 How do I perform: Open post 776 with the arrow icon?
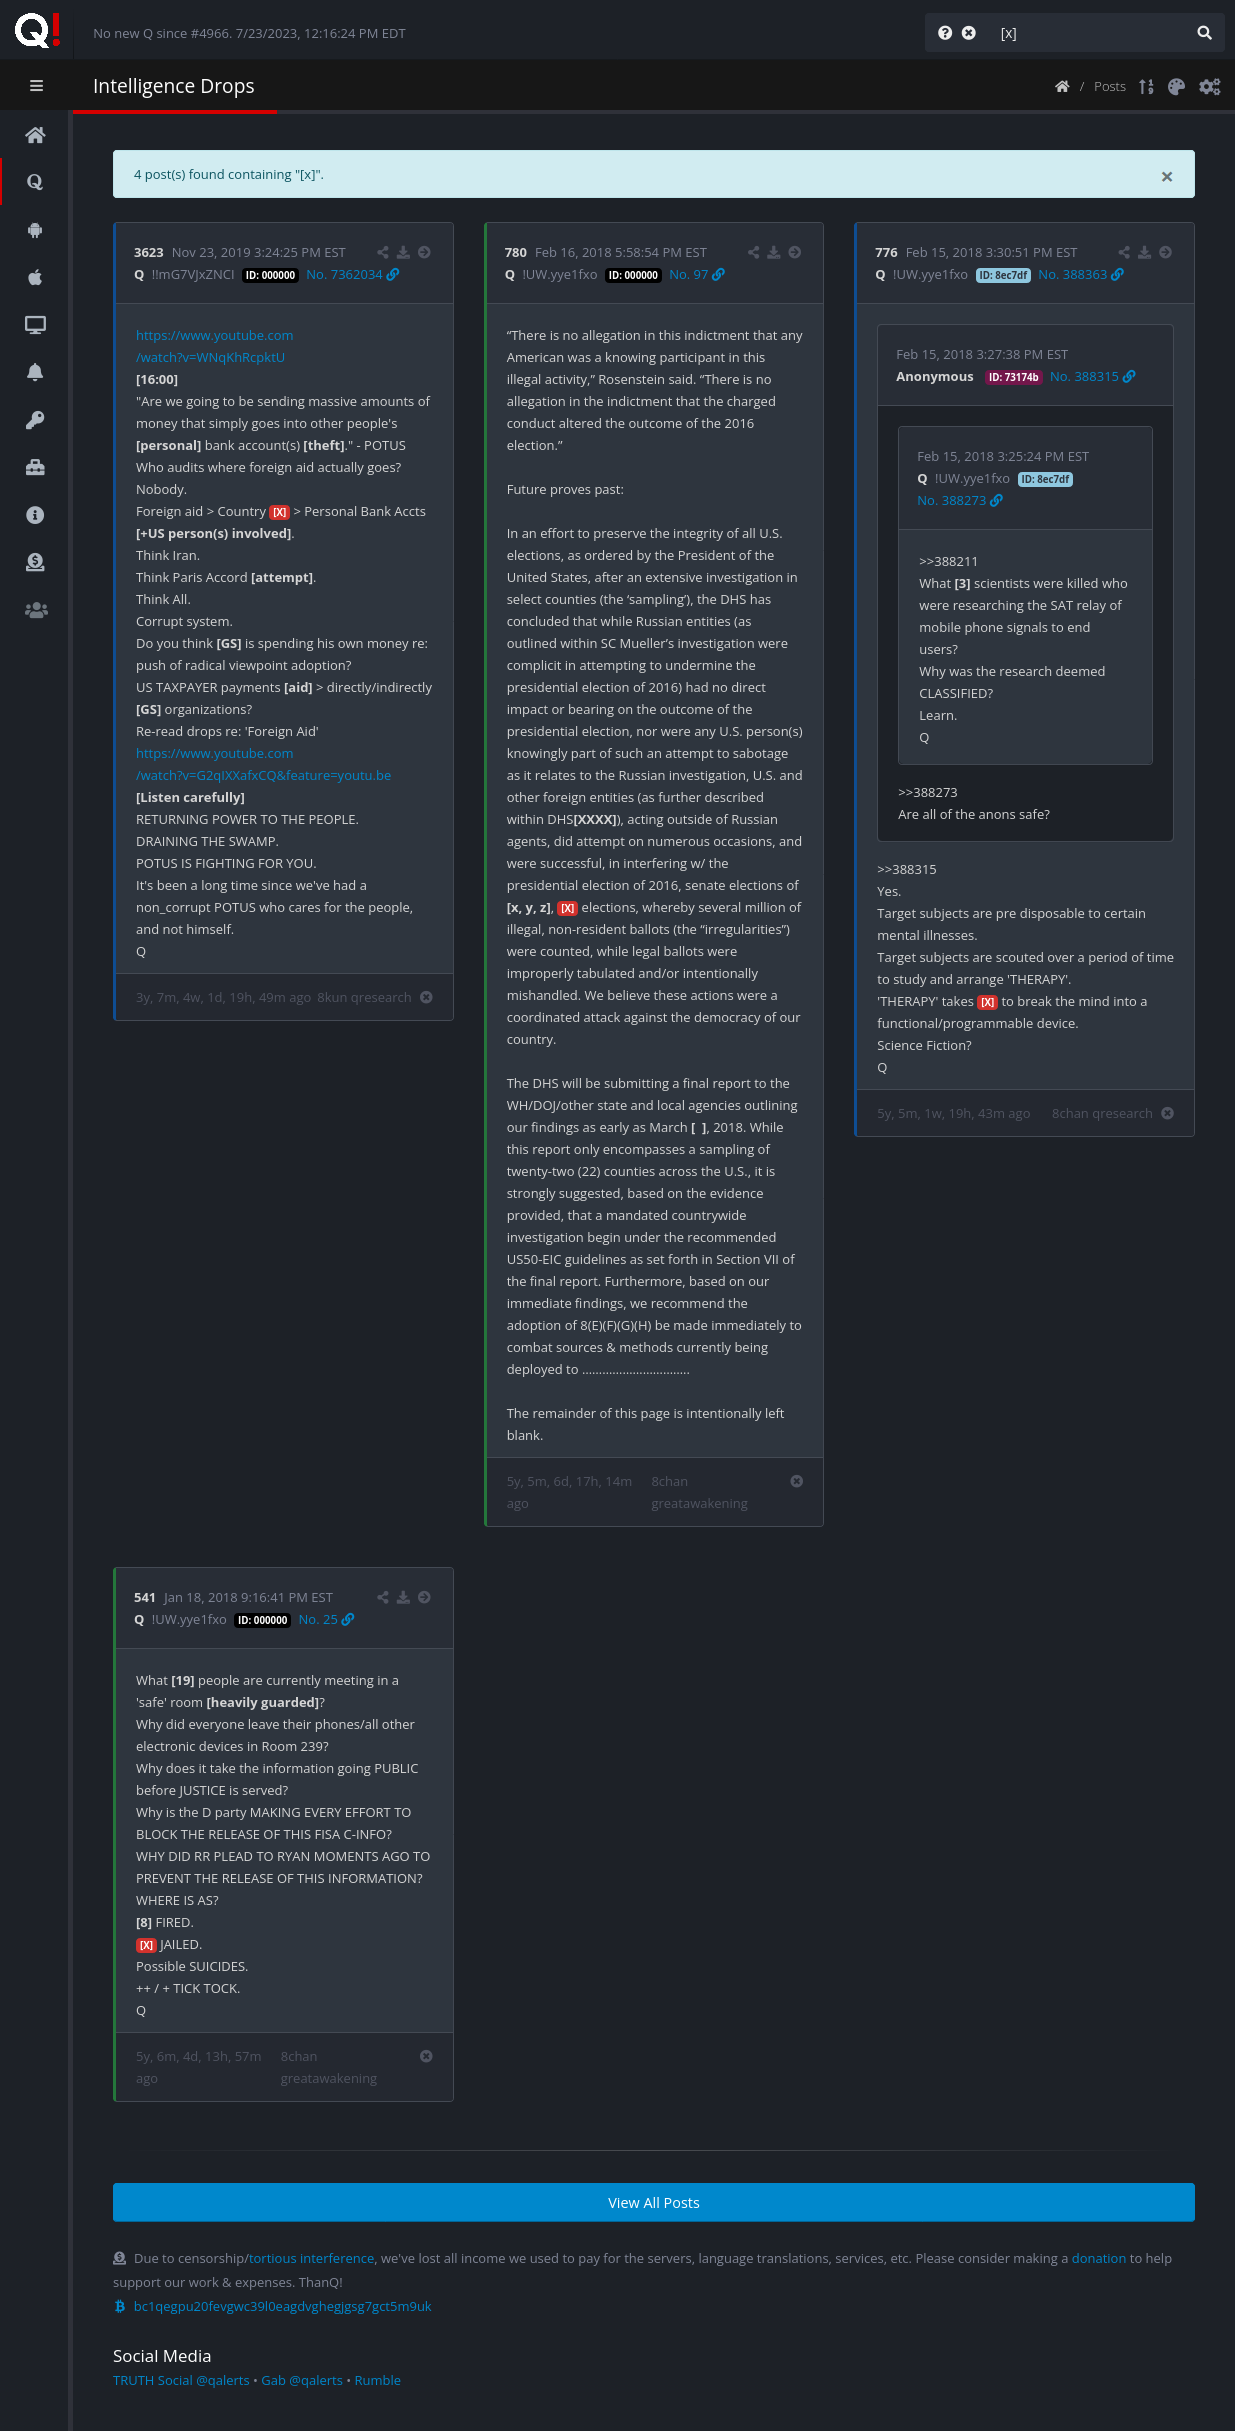(x=1166, y=253)
